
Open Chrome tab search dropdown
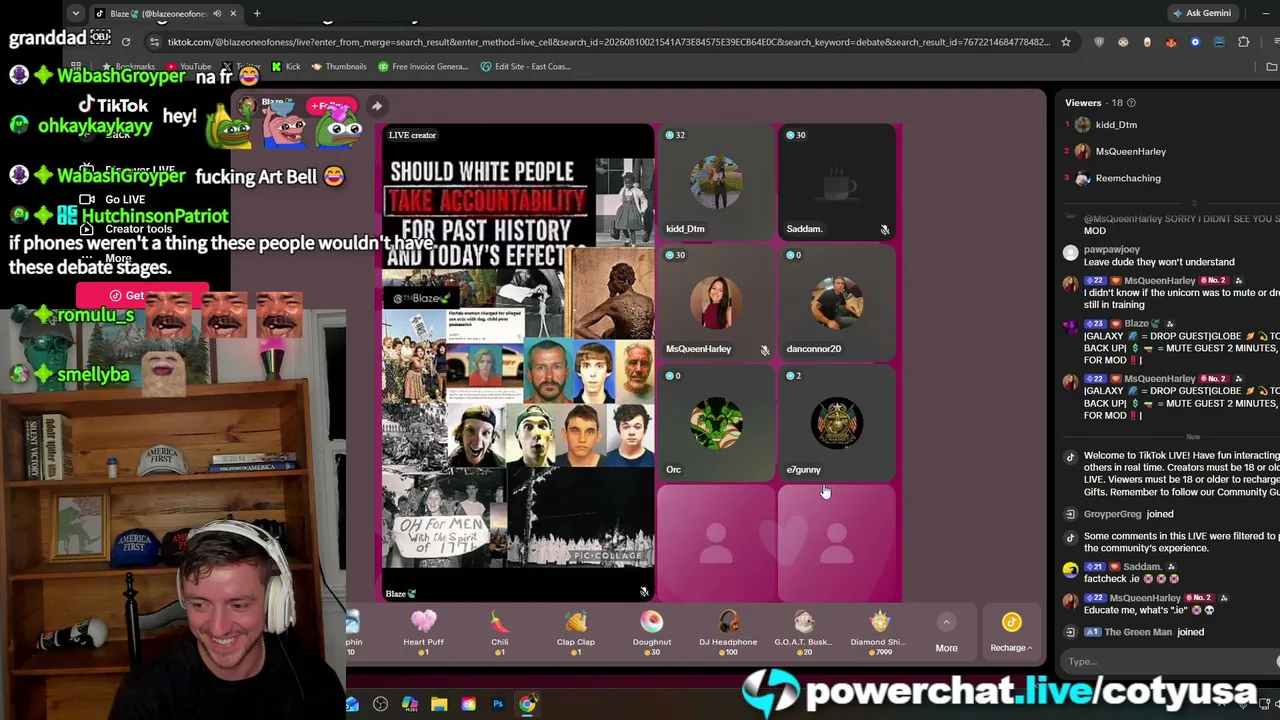pyautogui.click(x=76, y=13)
